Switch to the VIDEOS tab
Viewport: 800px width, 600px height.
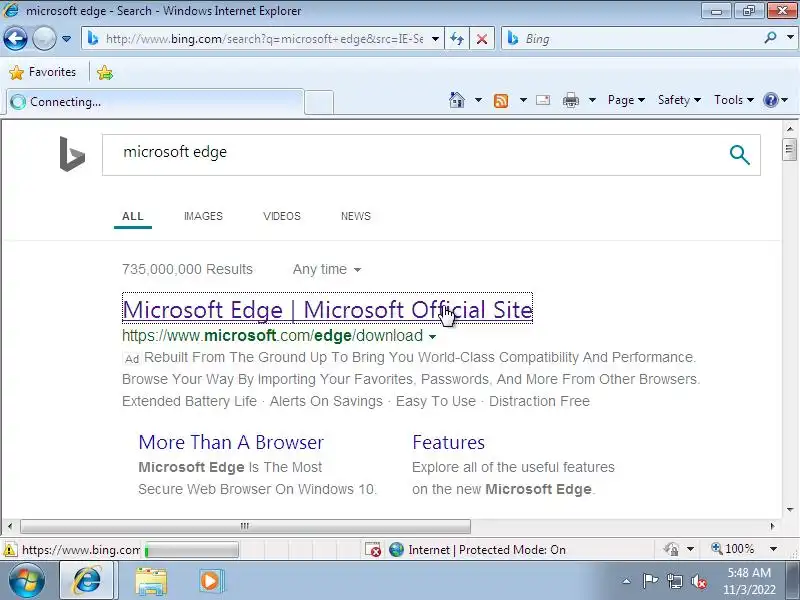click(x=282, y=216)
